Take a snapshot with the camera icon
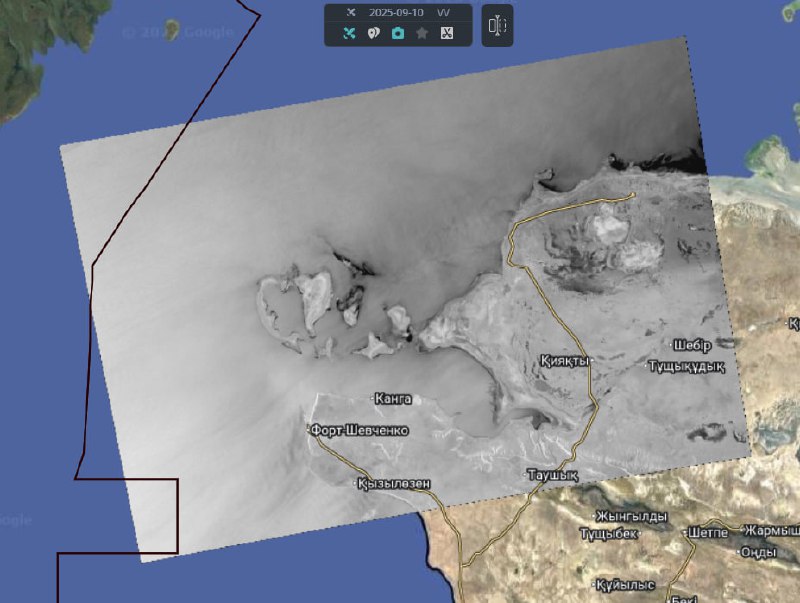 pos(397,33)
